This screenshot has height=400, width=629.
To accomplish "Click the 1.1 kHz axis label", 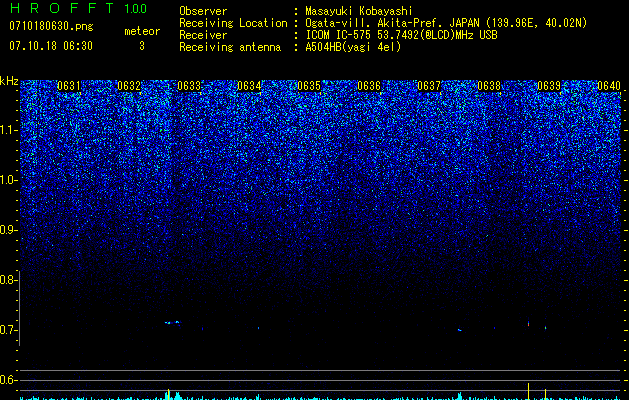I will click(8, 130).
